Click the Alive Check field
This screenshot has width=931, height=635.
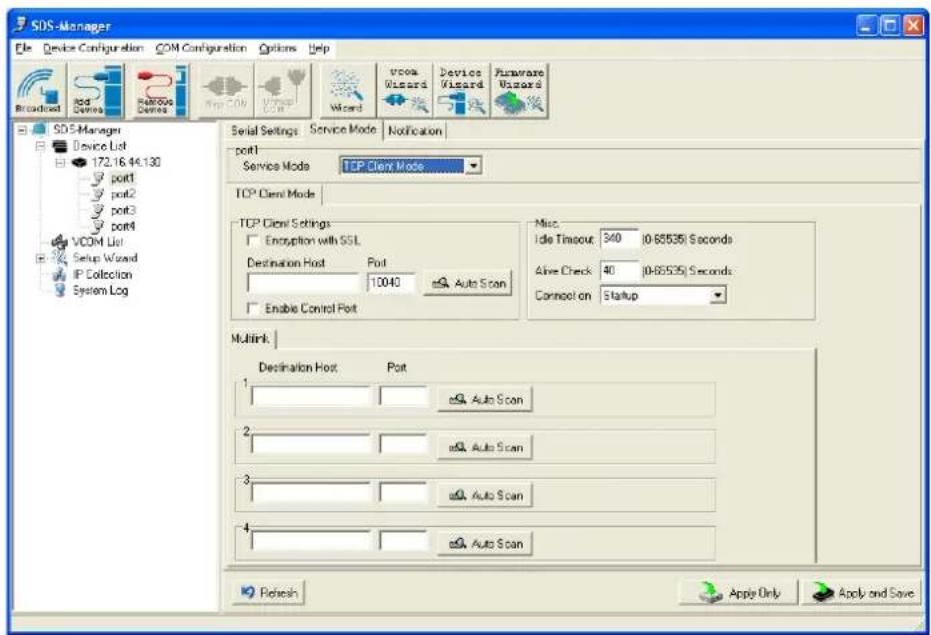619,270
